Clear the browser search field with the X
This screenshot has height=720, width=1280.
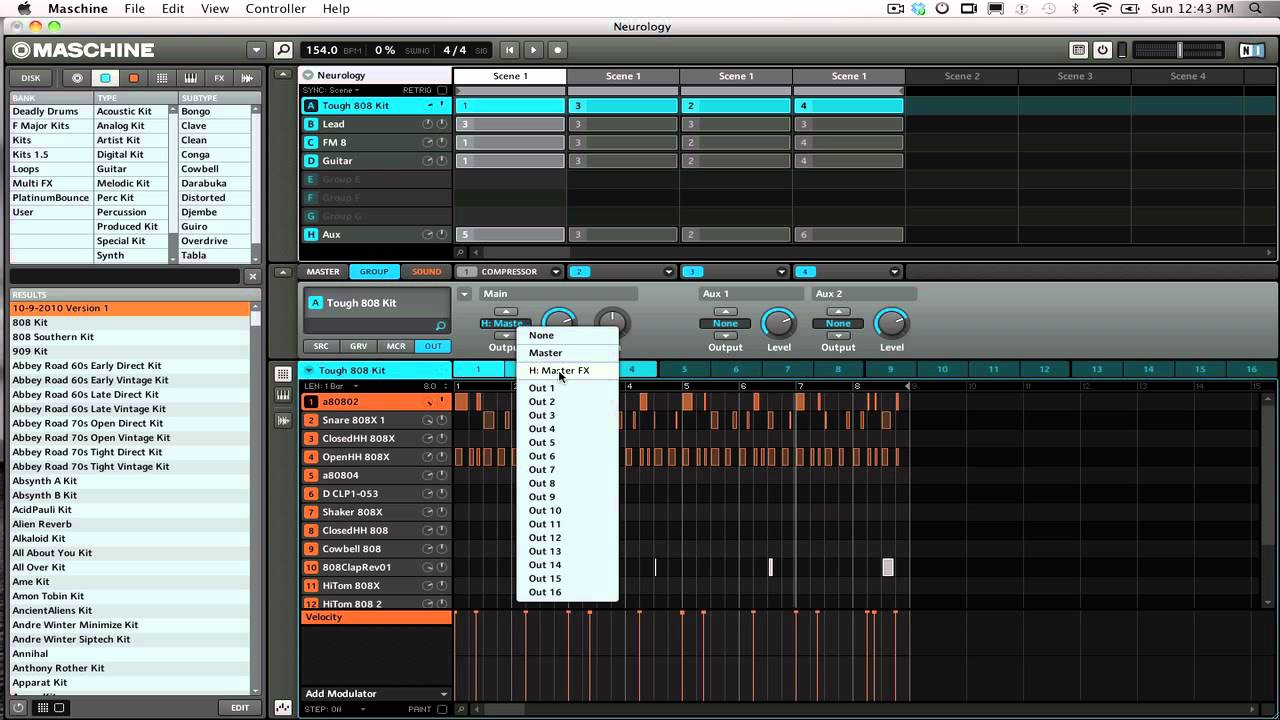tap(252, 276)
